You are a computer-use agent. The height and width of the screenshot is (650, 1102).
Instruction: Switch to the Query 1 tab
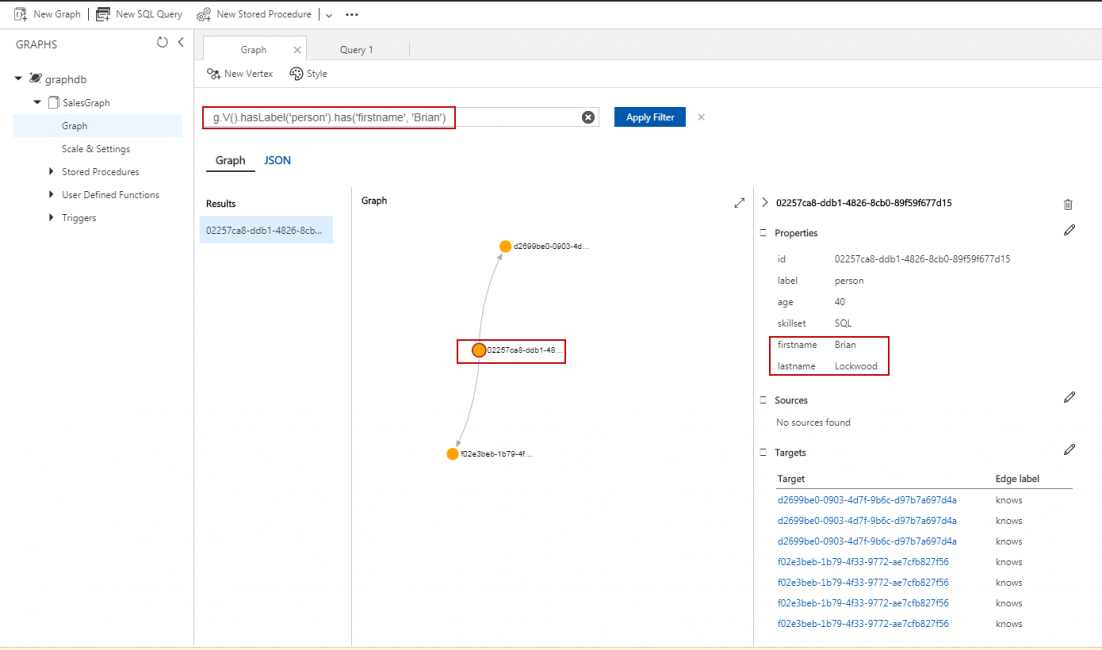[356, 49]
